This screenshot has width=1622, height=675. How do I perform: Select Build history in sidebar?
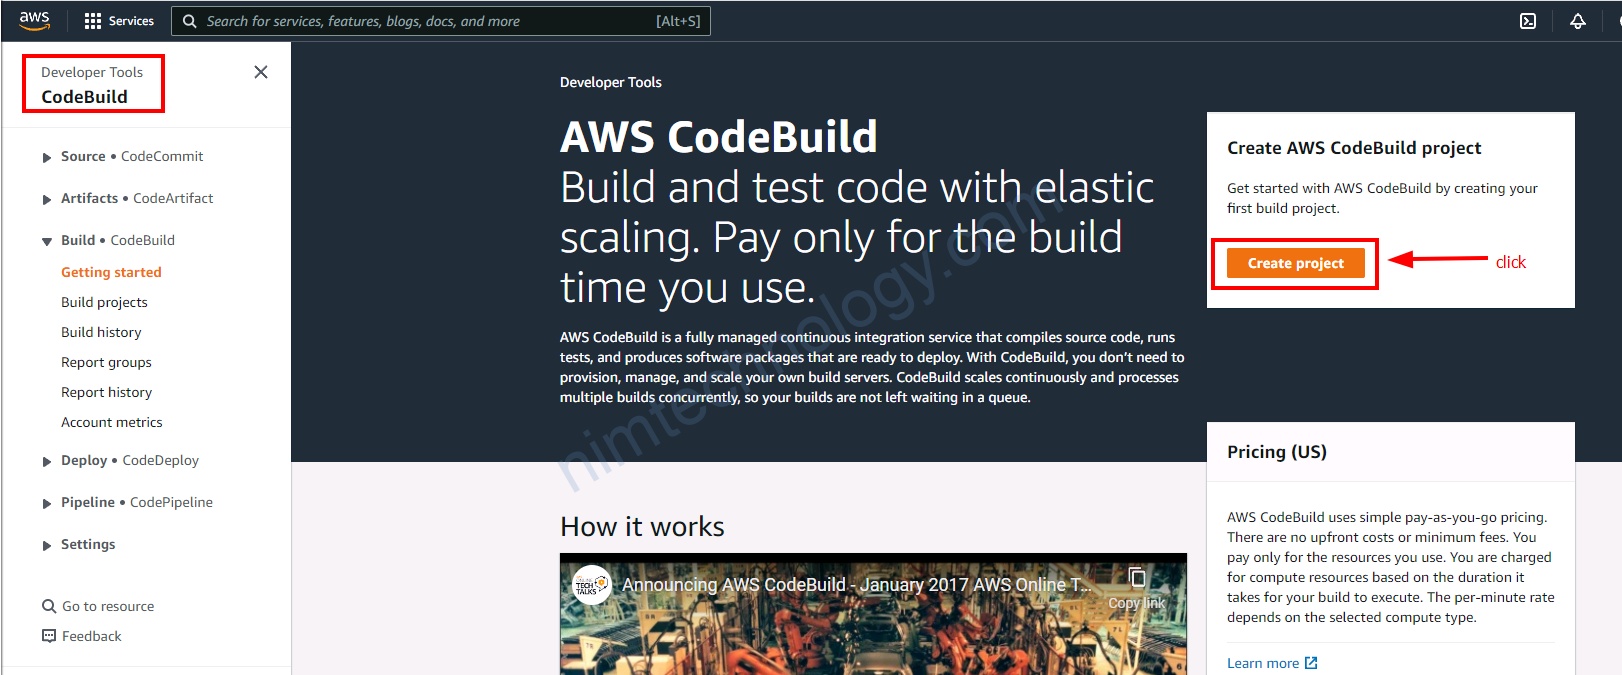(101, 332)
